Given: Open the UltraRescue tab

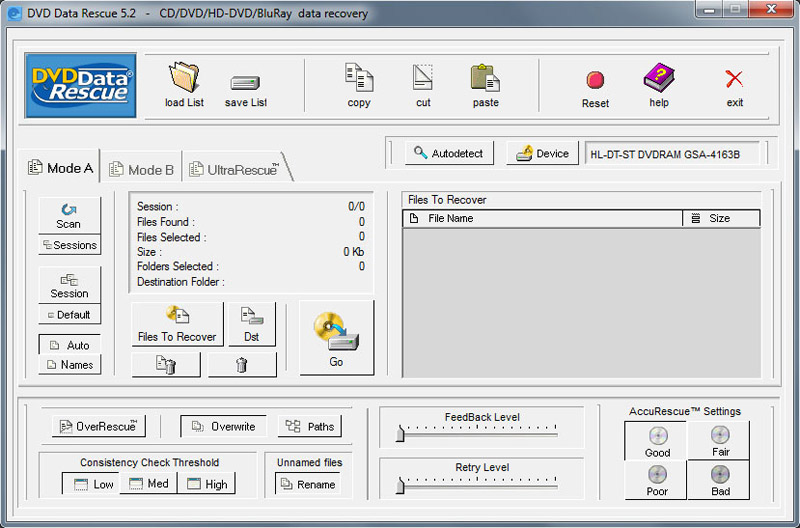Looking at the screenshot, I should tap(235, 169).
